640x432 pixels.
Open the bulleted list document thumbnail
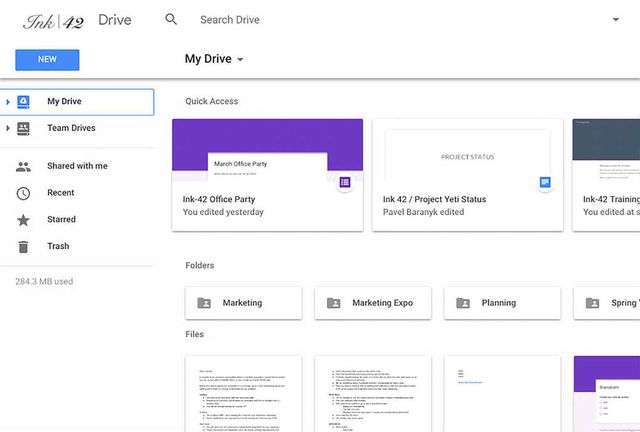pos(373,394)
